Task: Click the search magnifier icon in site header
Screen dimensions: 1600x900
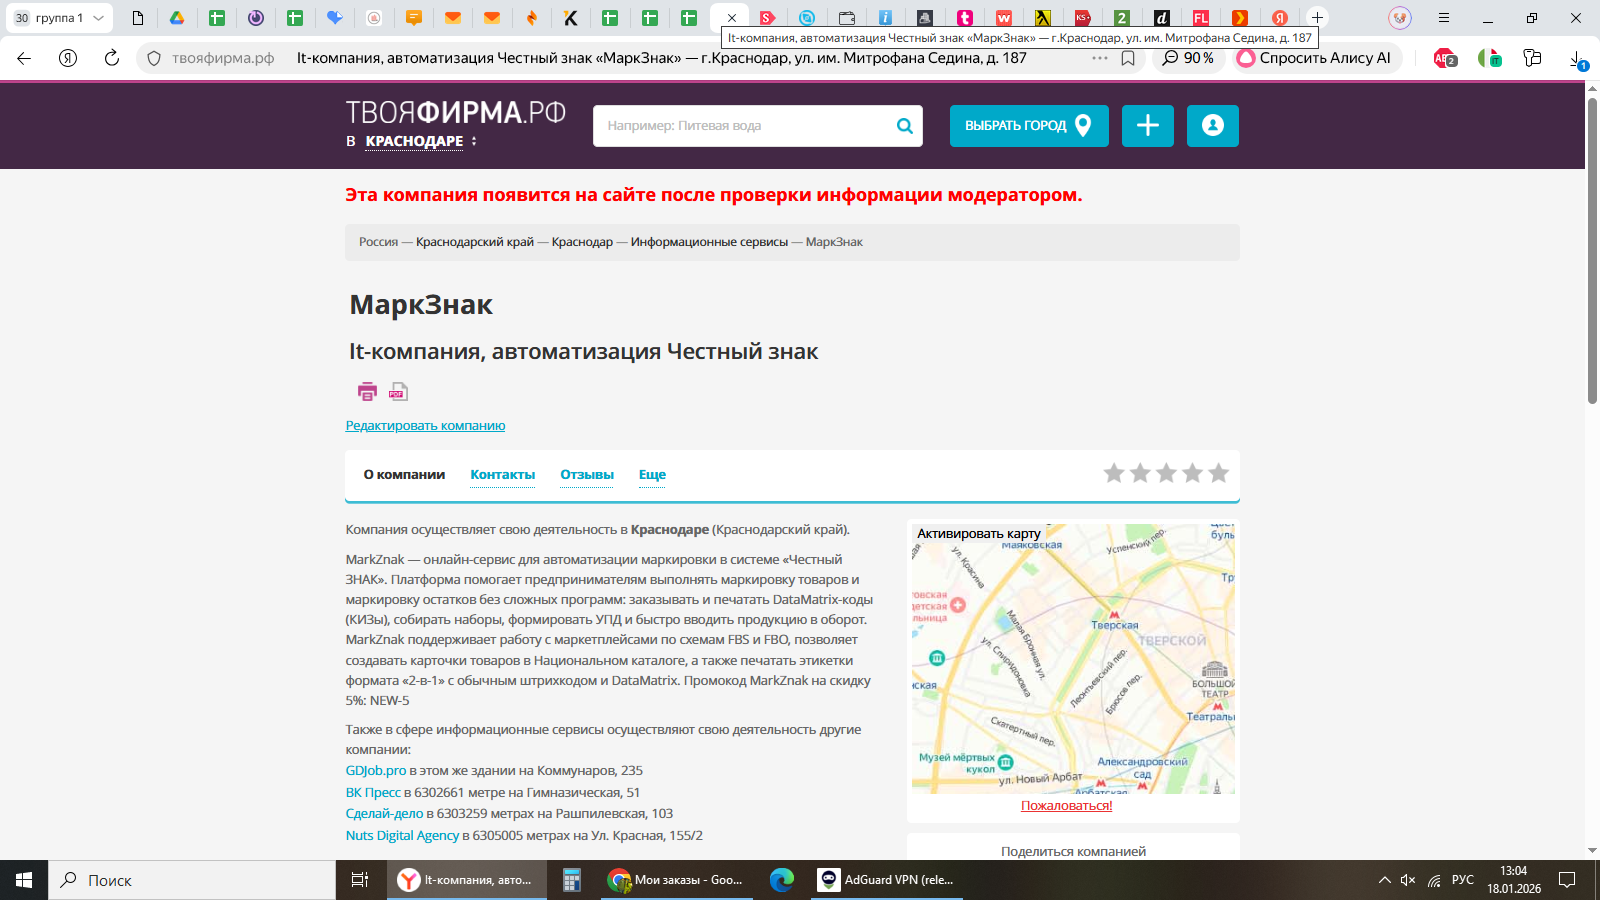Action: click(x=904, y=126)
